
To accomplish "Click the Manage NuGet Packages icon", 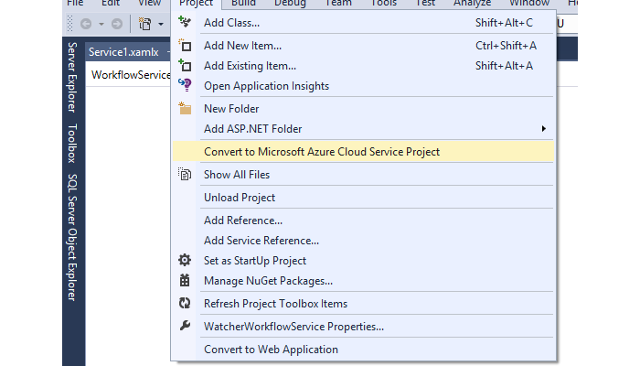I will pyautogui.click(x=184, y=280).
